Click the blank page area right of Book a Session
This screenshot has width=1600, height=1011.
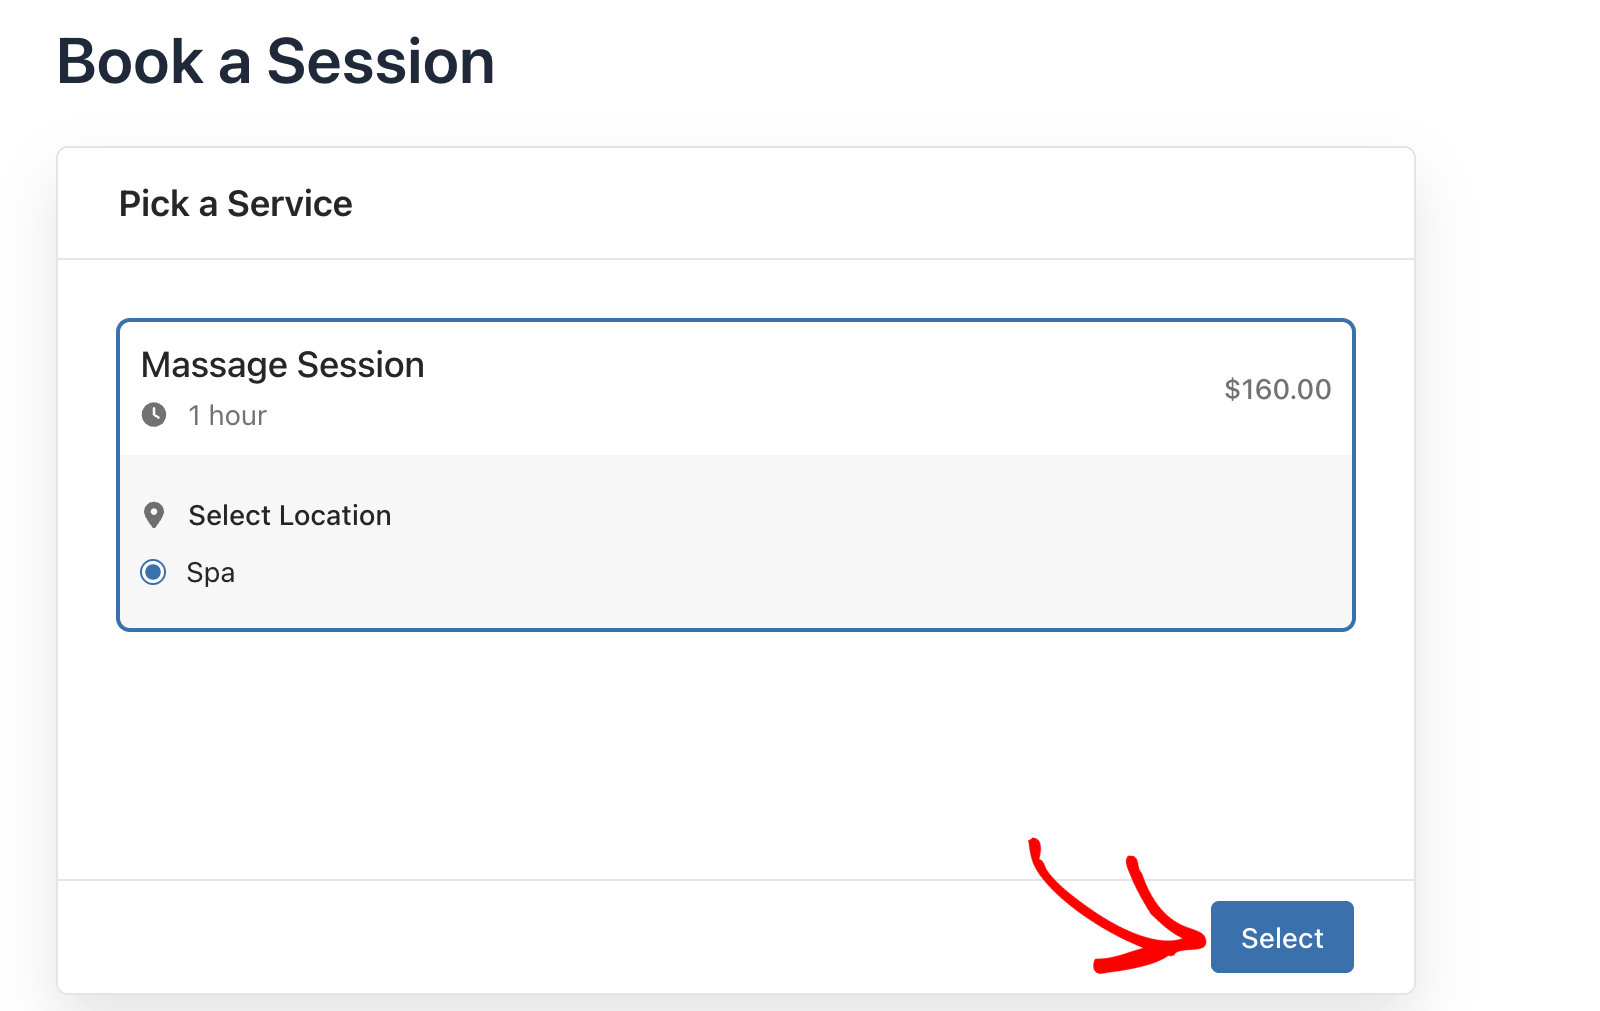[x=1000, y=62]
